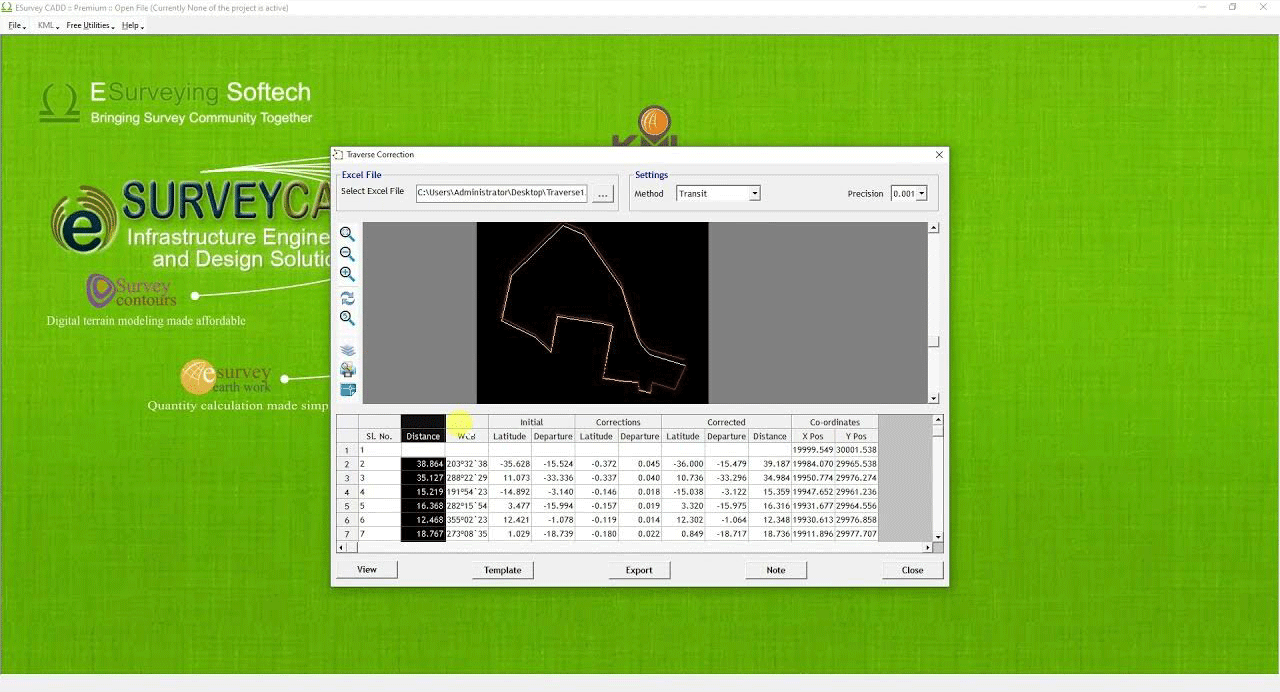Open the File menu

(16, 25)
